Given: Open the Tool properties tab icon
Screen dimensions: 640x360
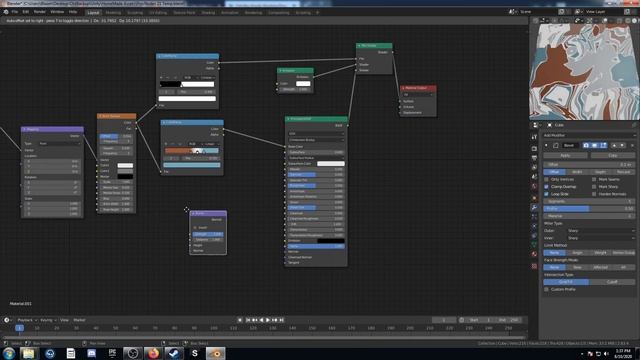Looking at the screenshot, I should pyautogui.click(x=534, y=137).
